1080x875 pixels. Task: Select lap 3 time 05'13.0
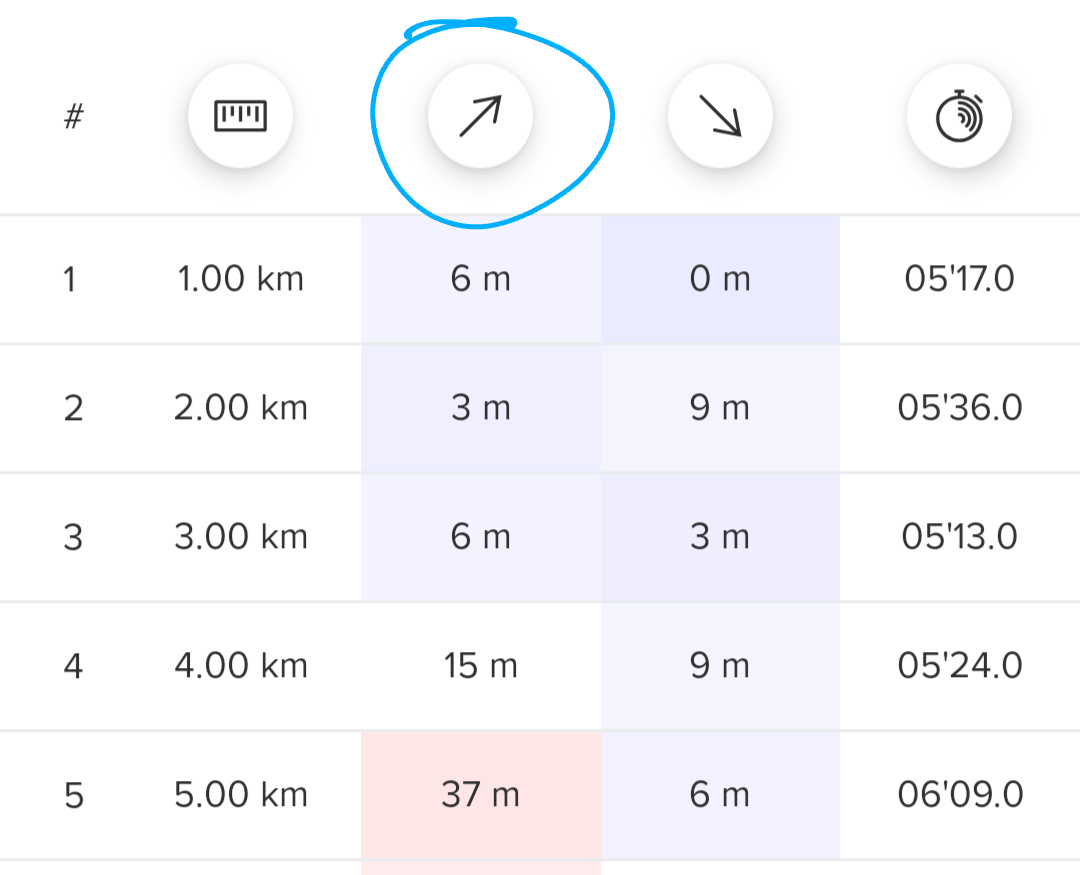click(959, 537)
